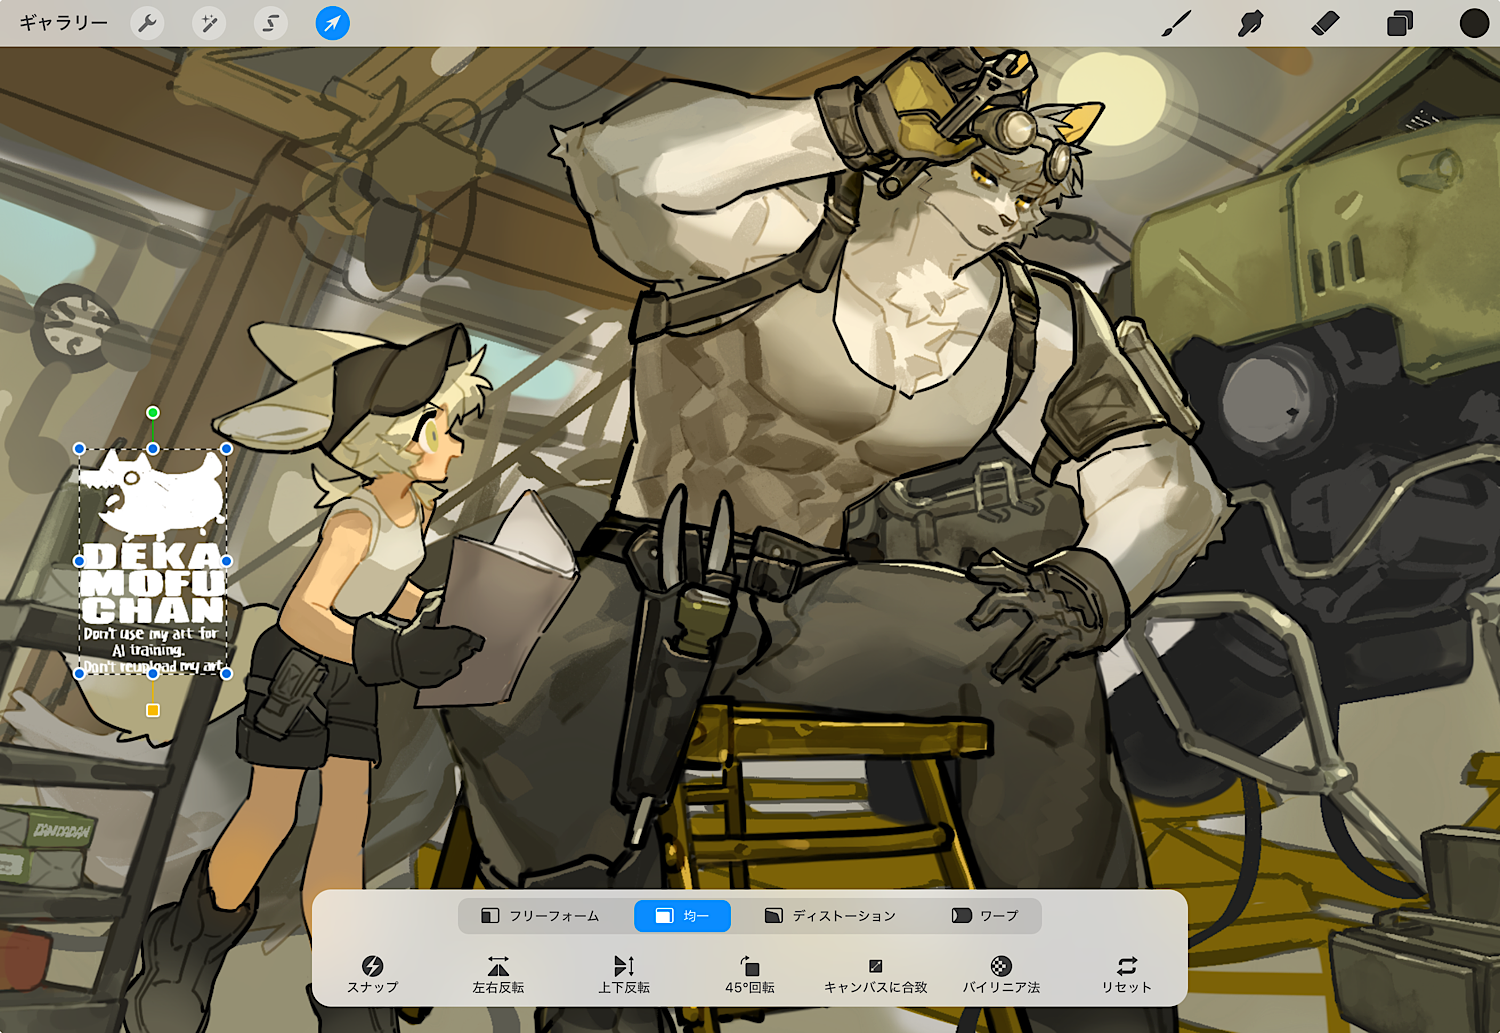Open the Actions wrench menu
Viewport: 1500px width, 1033px height.
click(147, 23)
